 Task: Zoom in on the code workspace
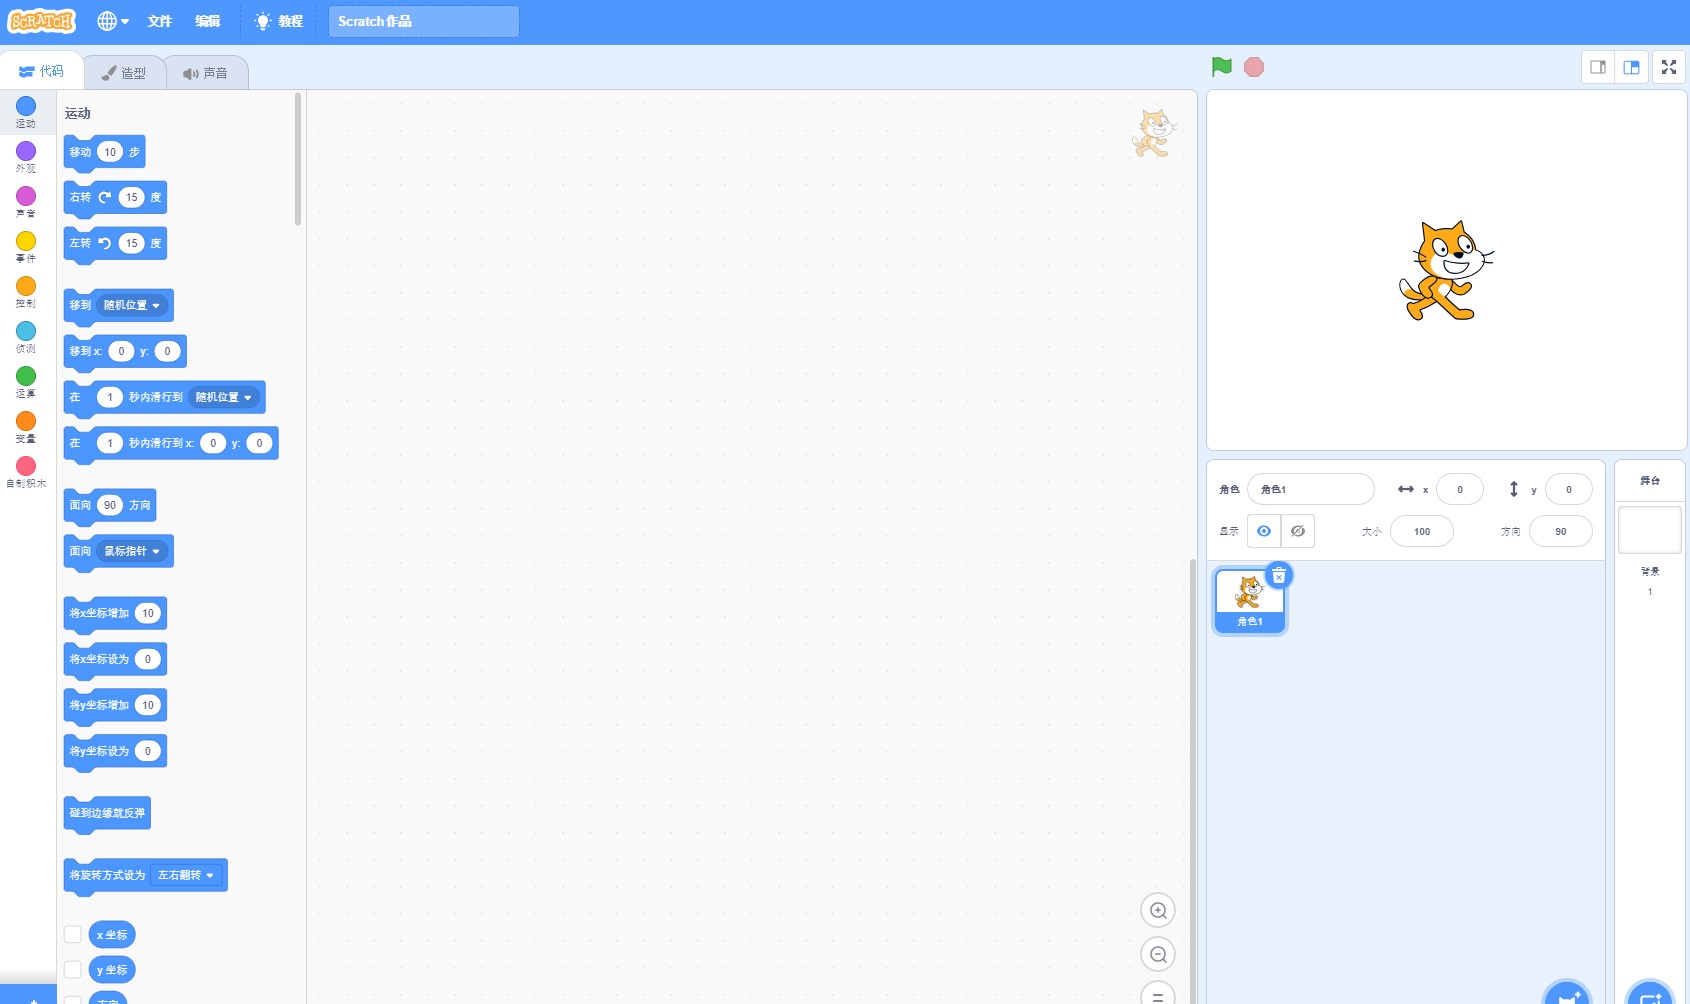[1158, 910]
